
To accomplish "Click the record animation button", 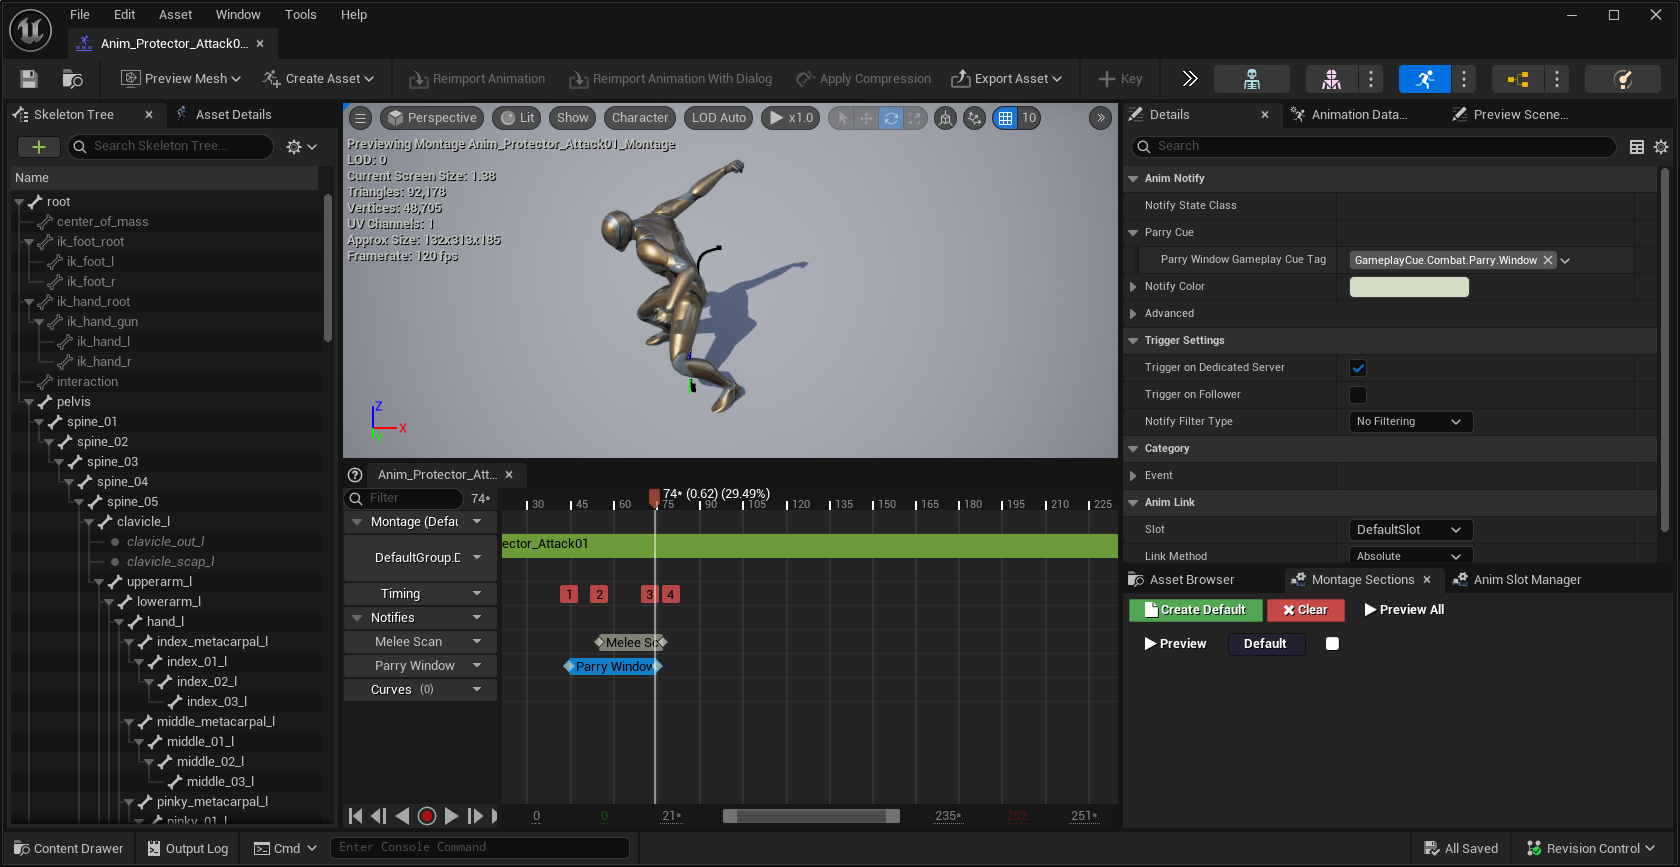I will (x=427, y=816).
